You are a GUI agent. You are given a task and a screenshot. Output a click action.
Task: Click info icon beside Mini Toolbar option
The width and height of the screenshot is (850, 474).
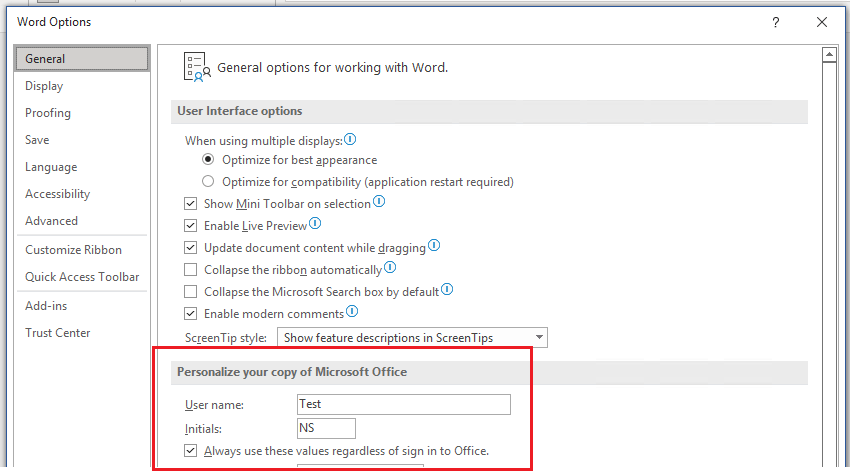click(x=379, y=202)
